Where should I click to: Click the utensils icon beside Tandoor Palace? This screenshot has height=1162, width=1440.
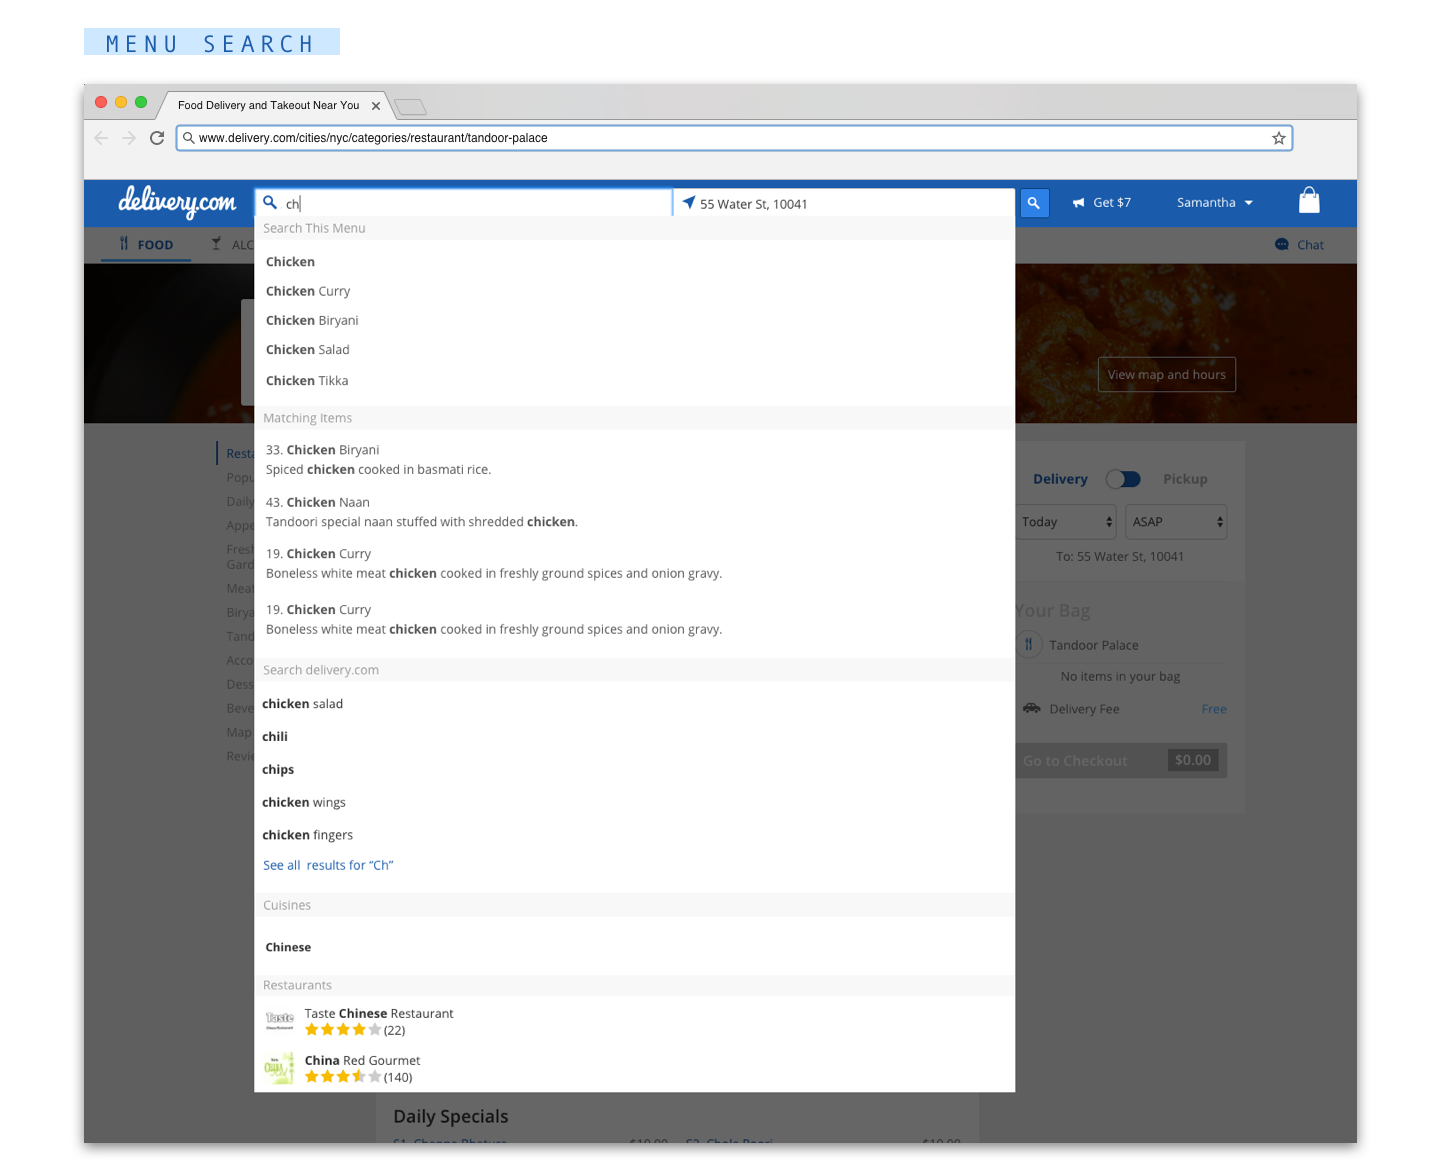[x=1029, y=644]
